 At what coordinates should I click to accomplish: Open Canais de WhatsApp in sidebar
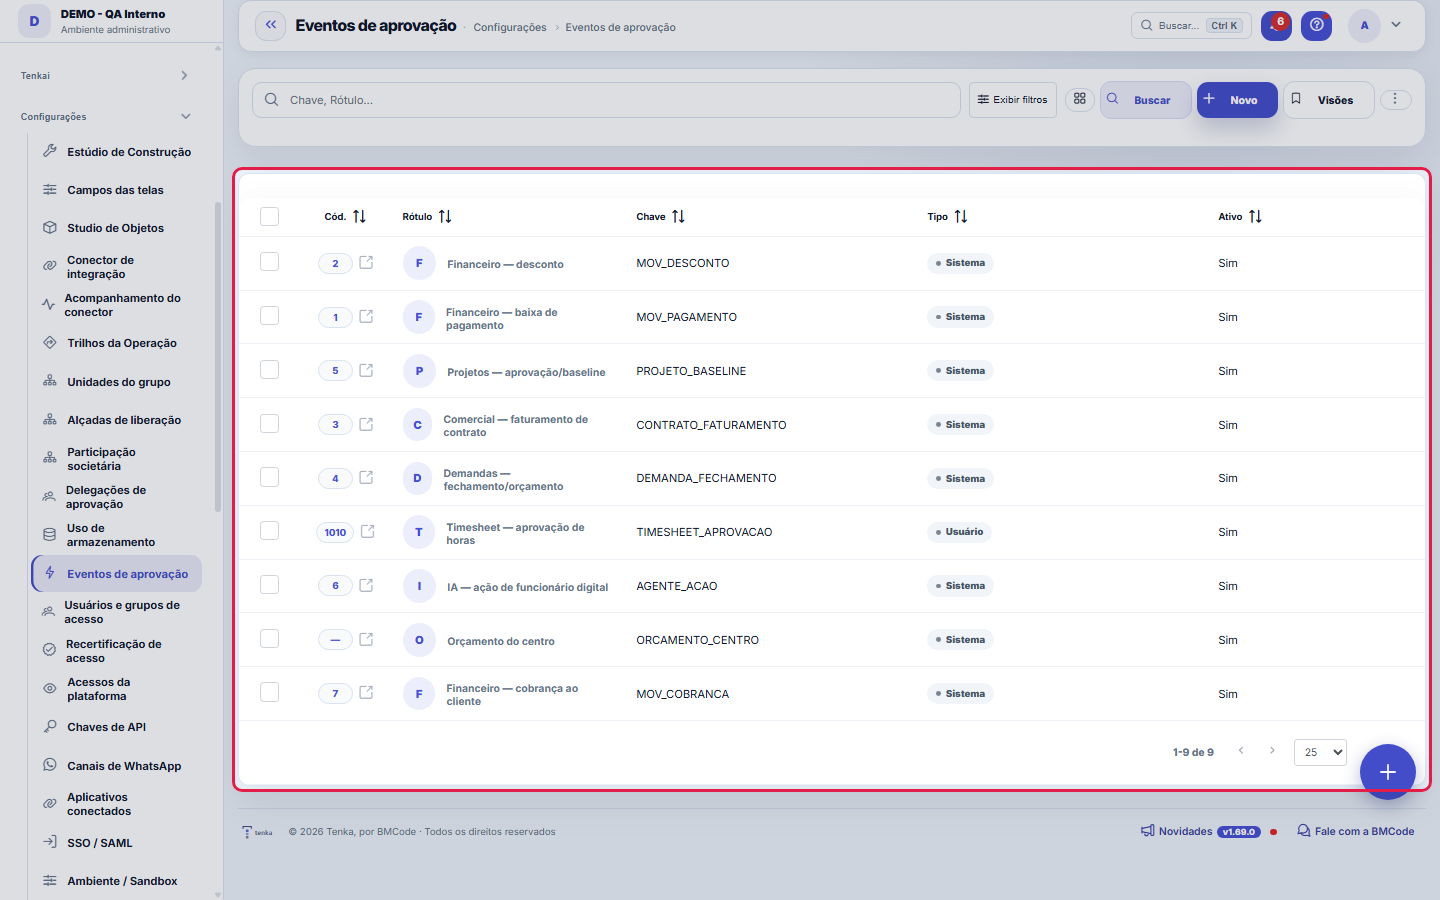(117, 766)
